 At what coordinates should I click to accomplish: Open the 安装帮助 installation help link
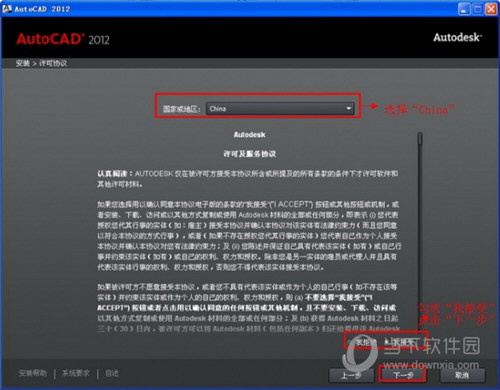coord(33,373)
